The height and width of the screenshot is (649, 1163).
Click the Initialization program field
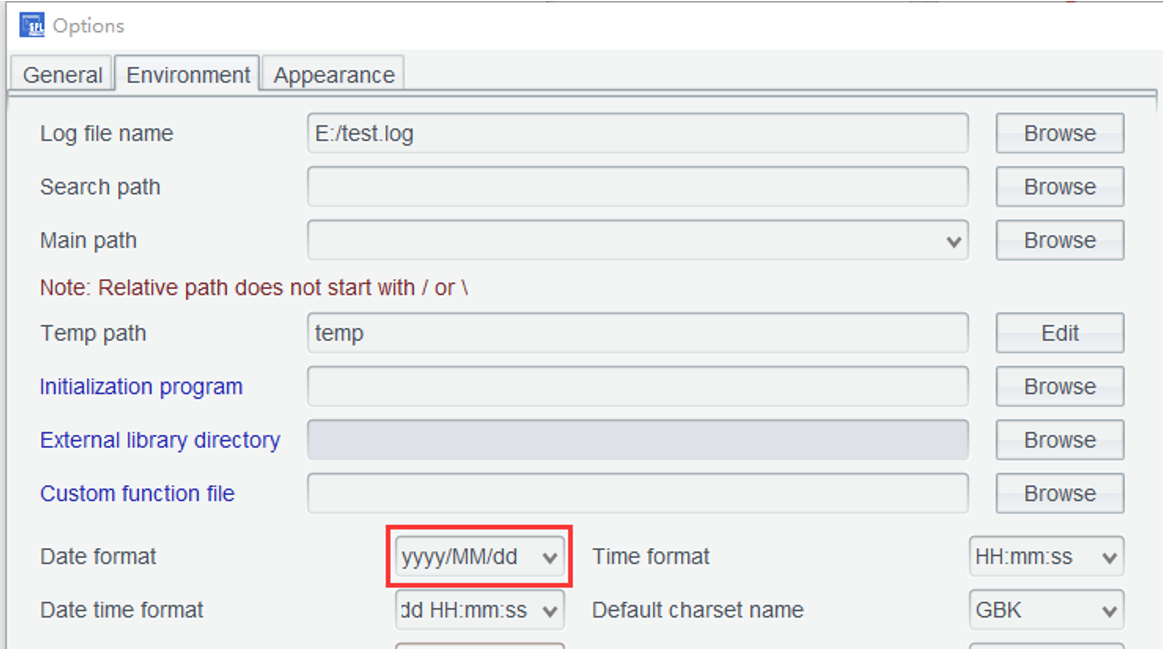coord(637,387)
